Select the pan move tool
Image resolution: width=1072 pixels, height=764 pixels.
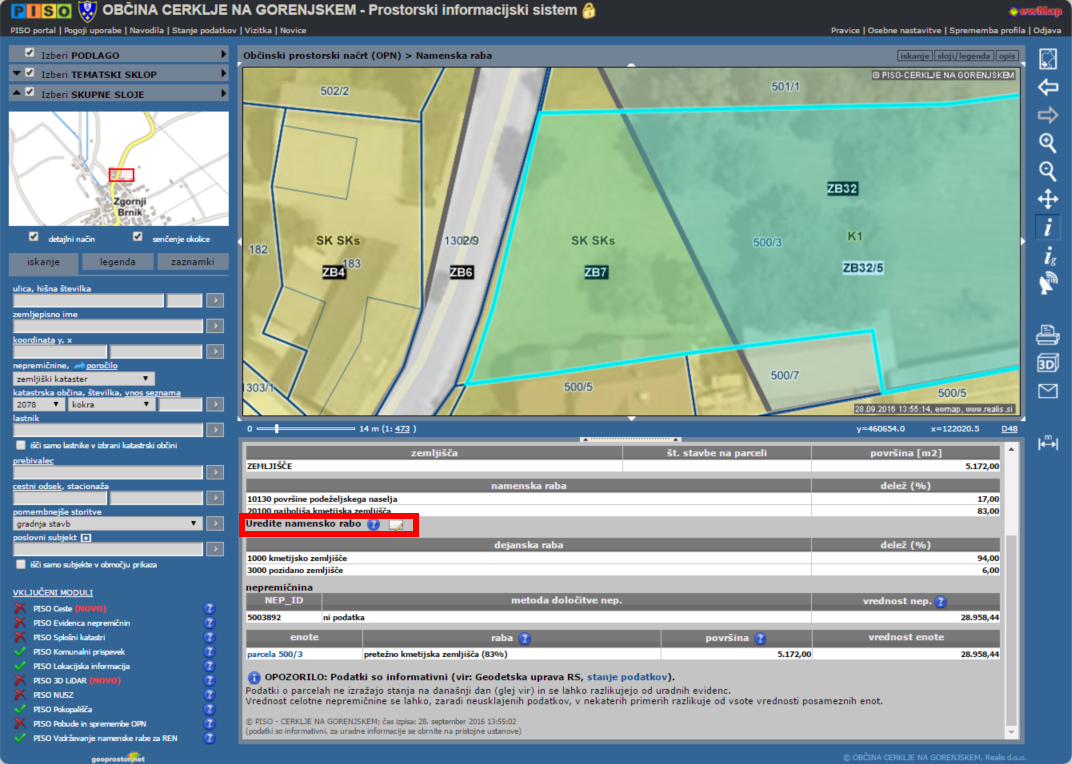(1047, 199)
